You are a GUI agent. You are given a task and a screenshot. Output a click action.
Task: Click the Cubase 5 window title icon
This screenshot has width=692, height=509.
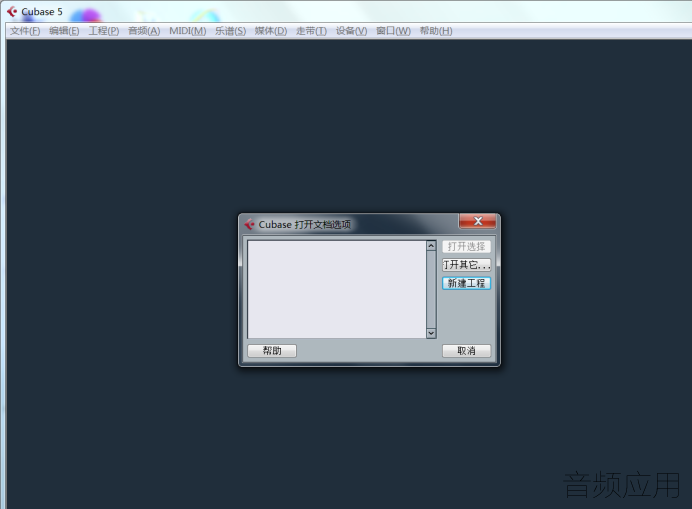point(12,11)
